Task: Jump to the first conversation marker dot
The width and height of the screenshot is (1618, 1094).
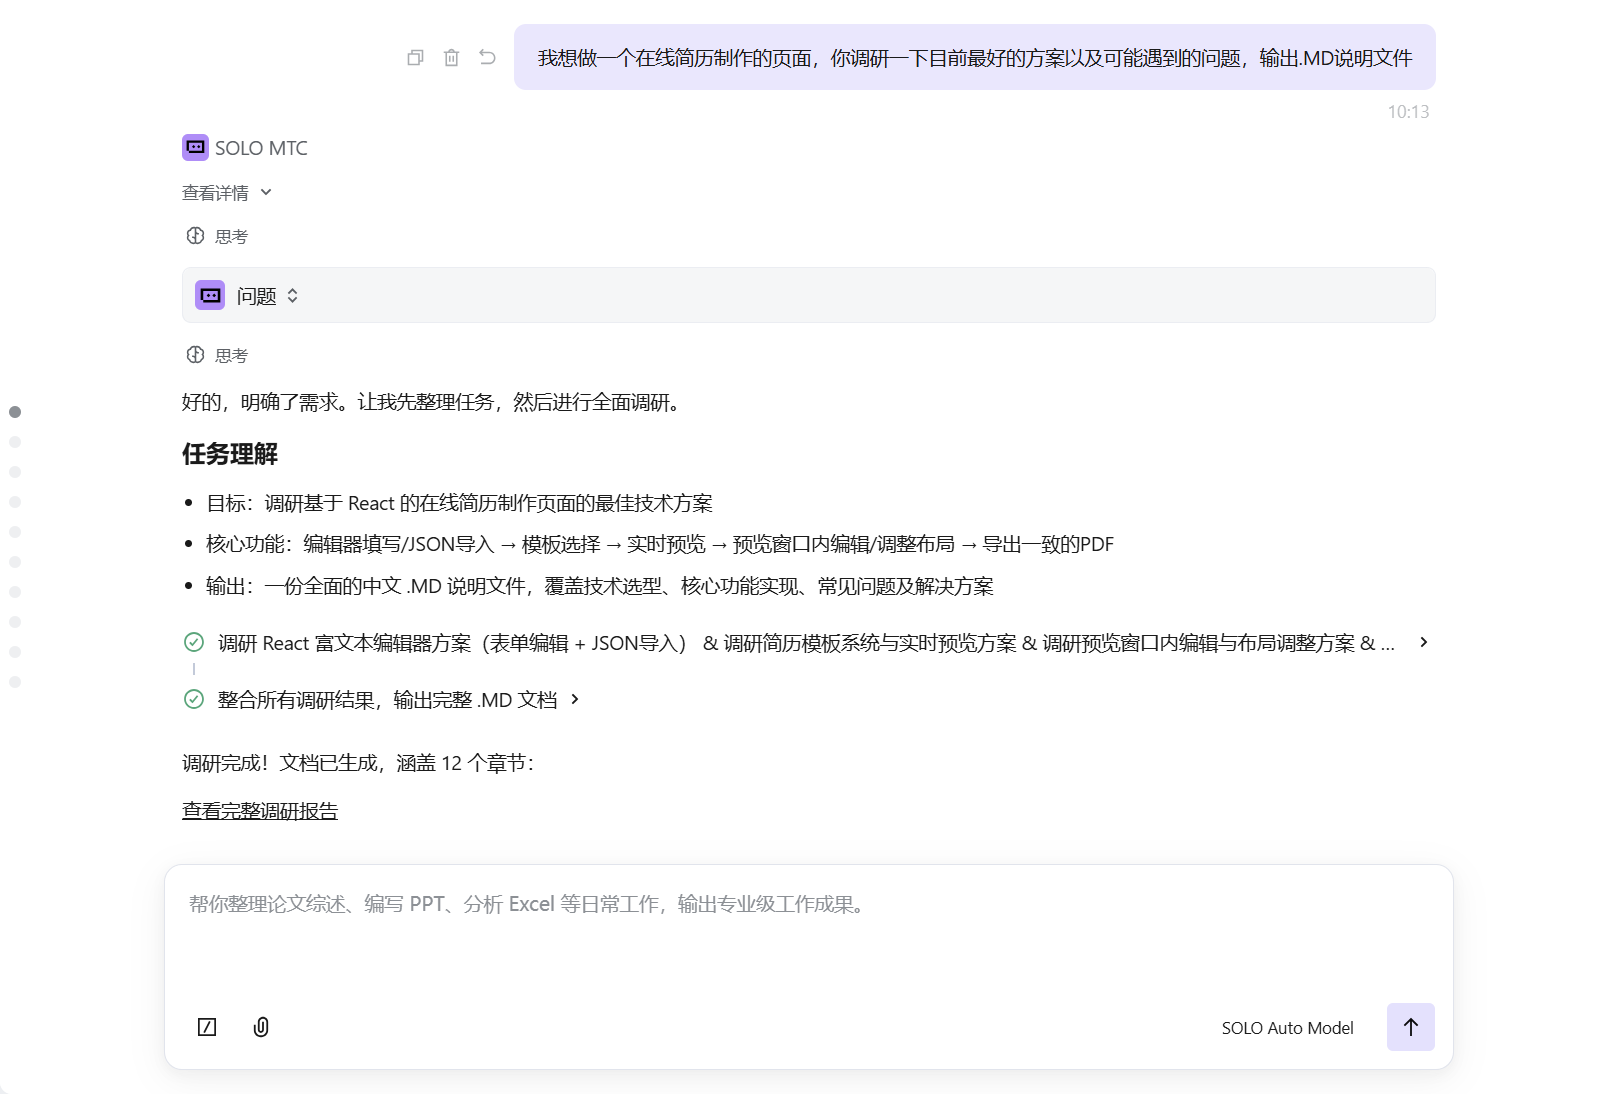Action: pyautogui.click(x=15, y=412)
